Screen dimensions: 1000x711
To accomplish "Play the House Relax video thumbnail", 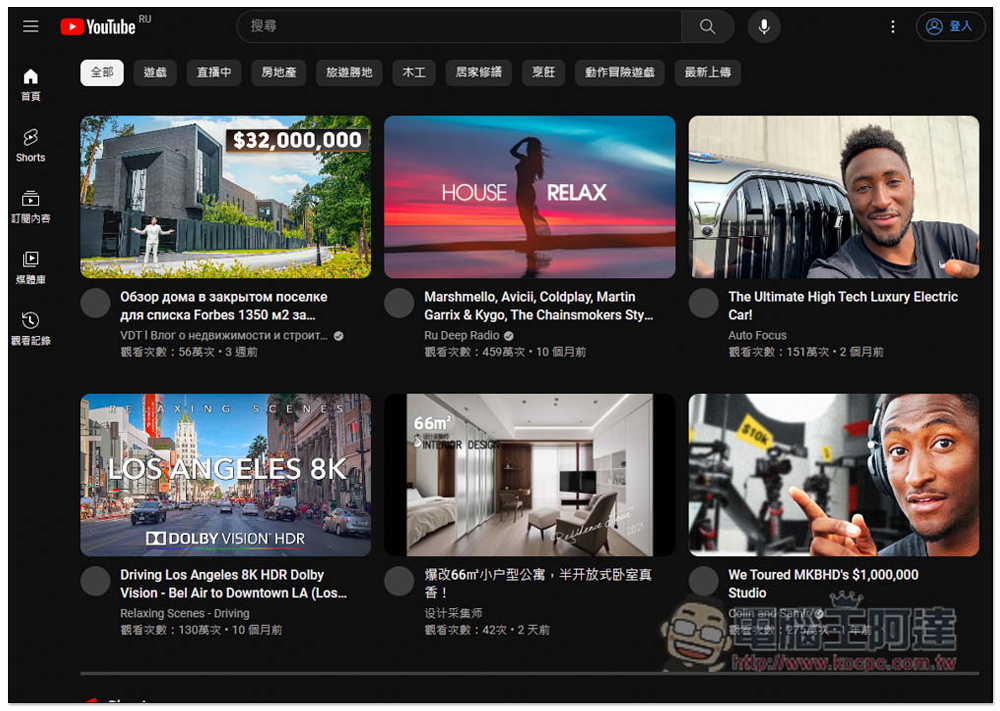I will tap(529, 197).
